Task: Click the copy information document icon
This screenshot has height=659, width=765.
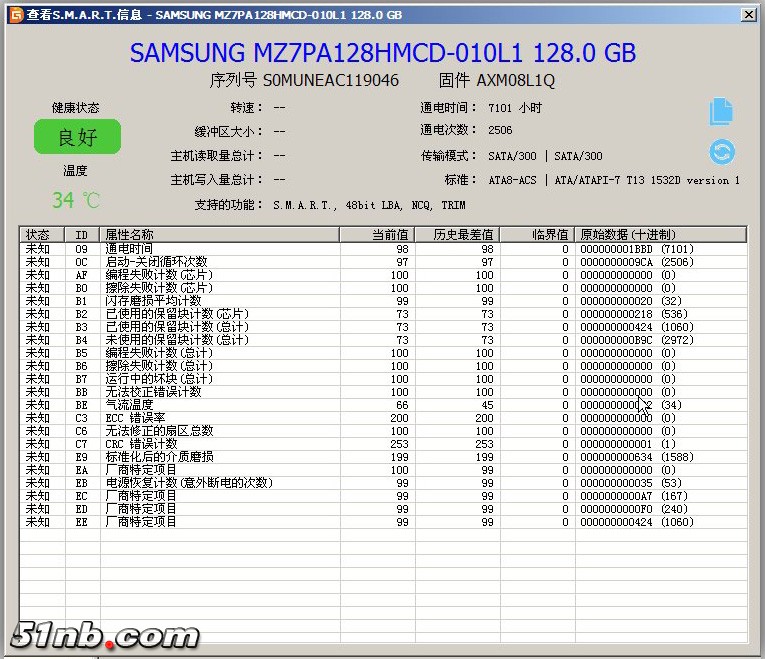Action: (x=721, y=112)
